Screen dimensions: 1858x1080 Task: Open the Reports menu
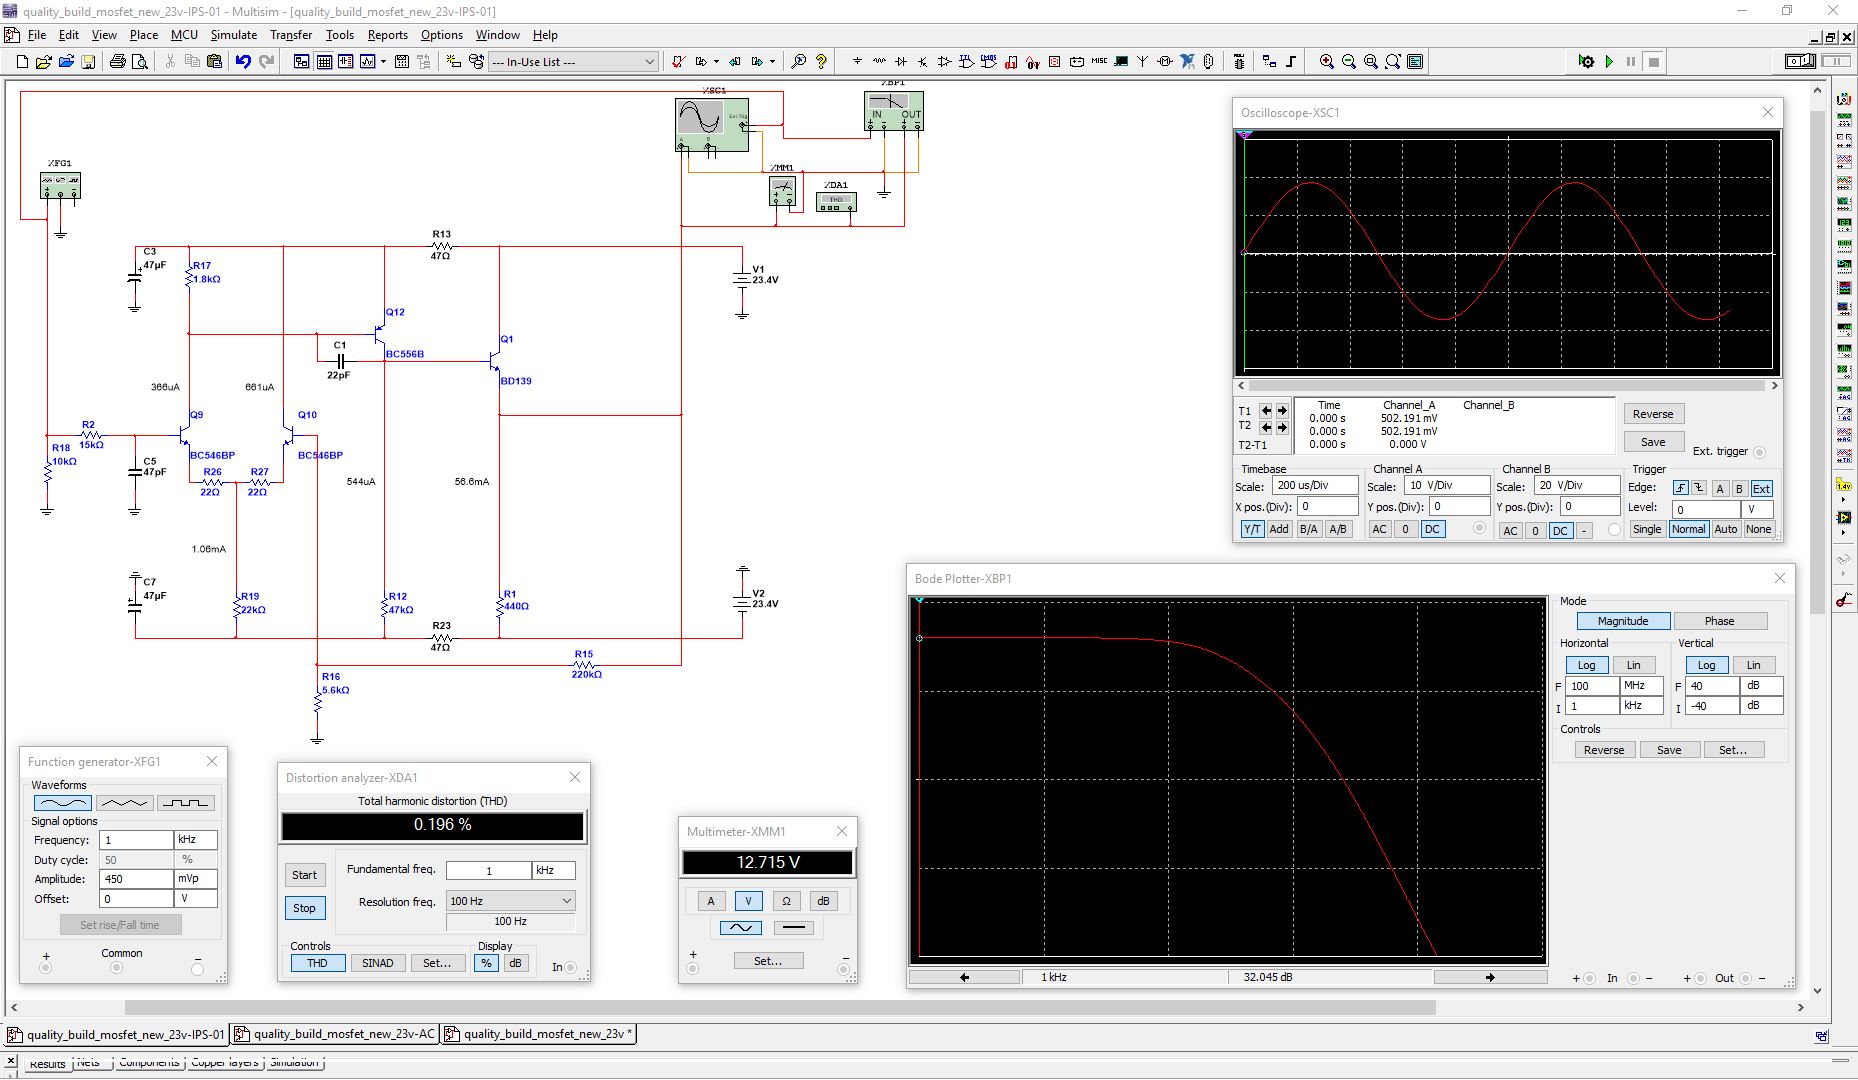(x=388, y=35)
